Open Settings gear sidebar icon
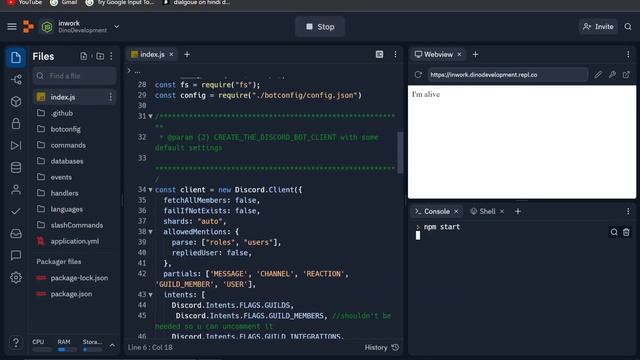The width and height of the screenshot is (640, 360). (x=16, y=278)
